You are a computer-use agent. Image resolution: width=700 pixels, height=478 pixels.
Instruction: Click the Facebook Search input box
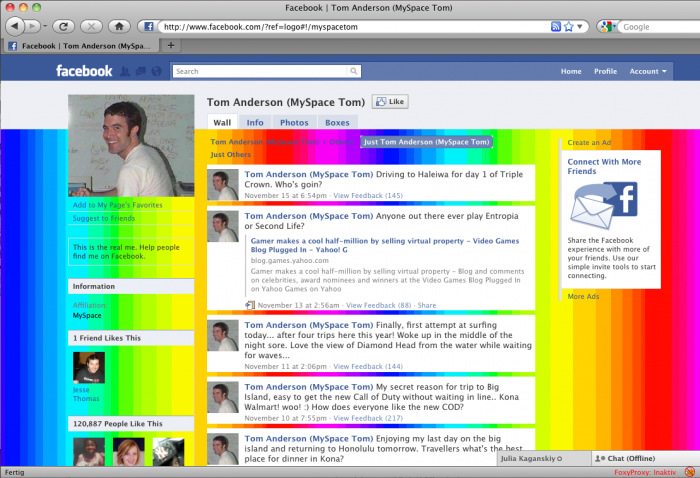259,71
